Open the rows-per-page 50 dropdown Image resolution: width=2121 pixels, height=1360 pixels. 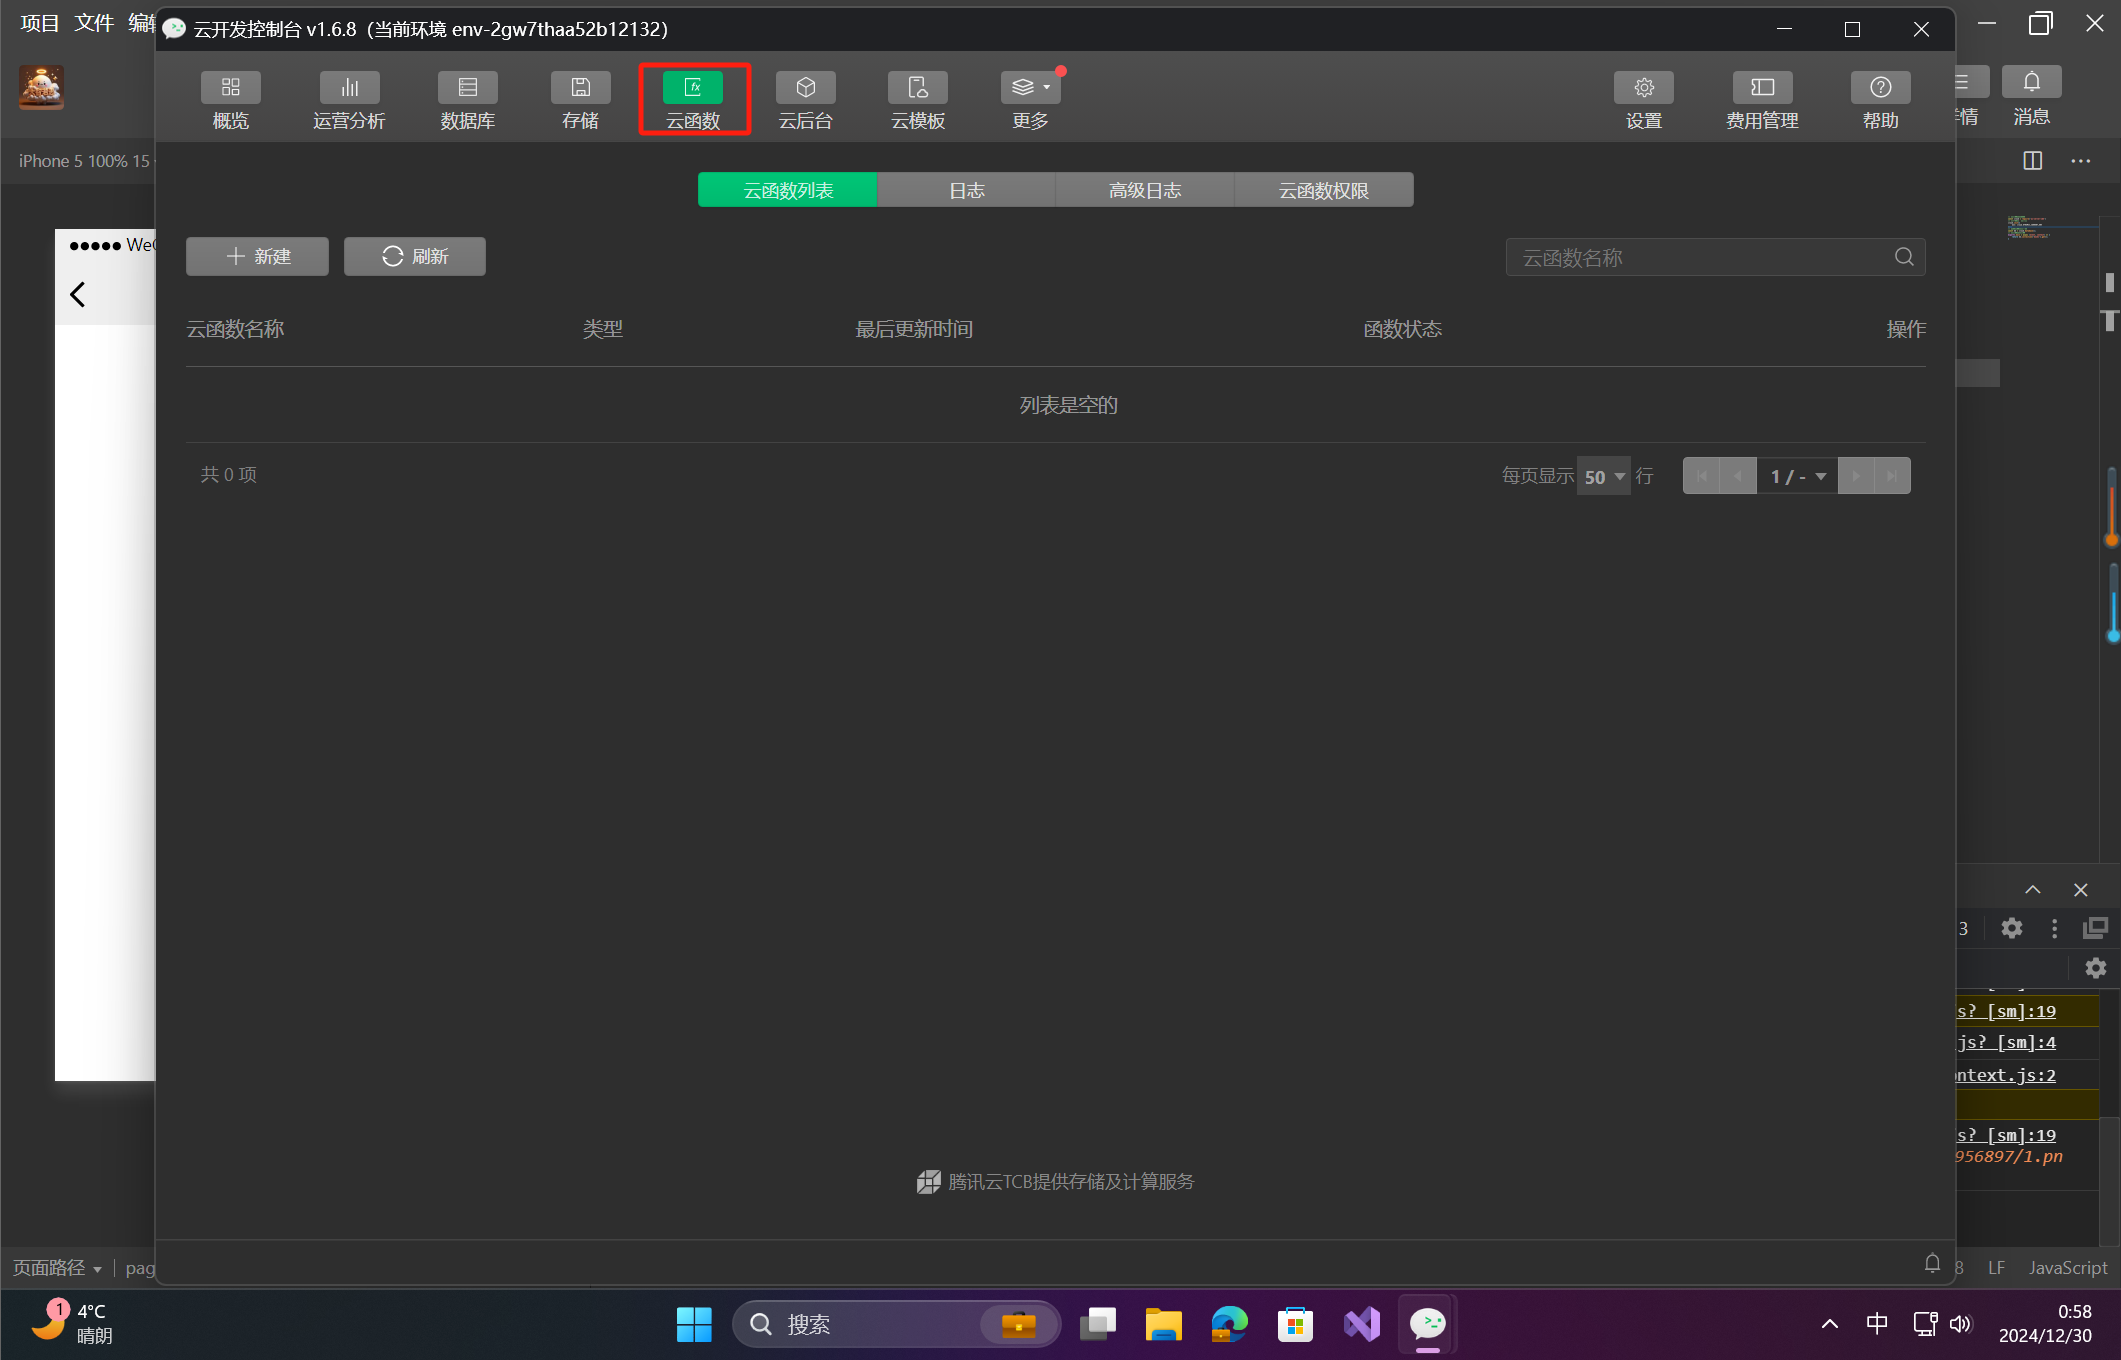pyautogui.click(x=1603, y=477)
